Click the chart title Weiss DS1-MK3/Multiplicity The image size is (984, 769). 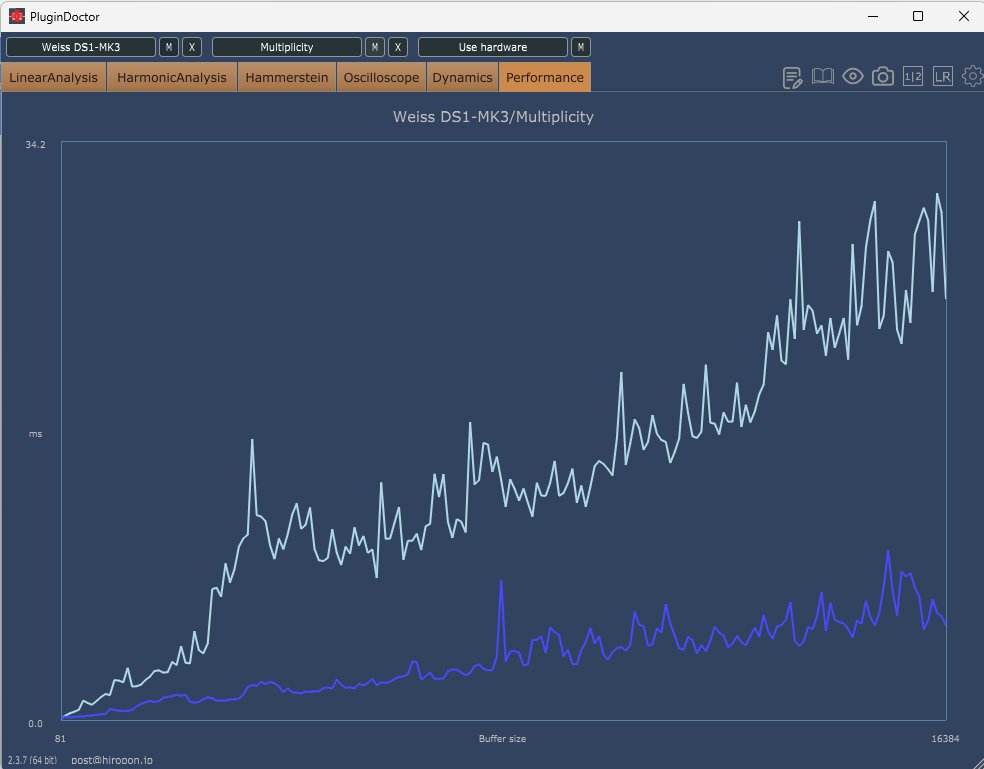(x=493, y=117)
